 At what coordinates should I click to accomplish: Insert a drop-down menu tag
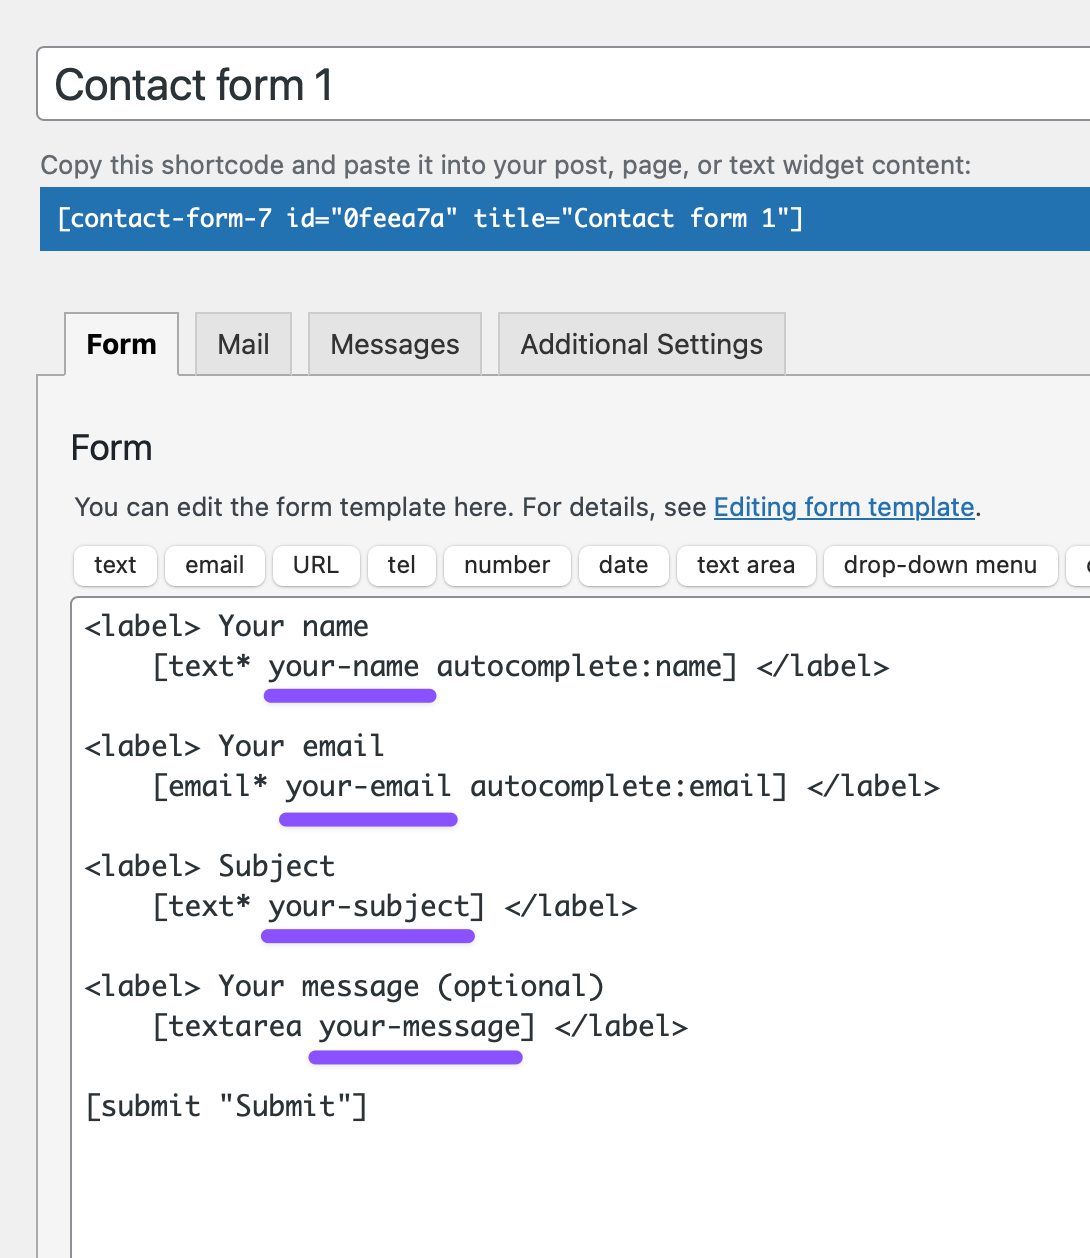point(940,565)
